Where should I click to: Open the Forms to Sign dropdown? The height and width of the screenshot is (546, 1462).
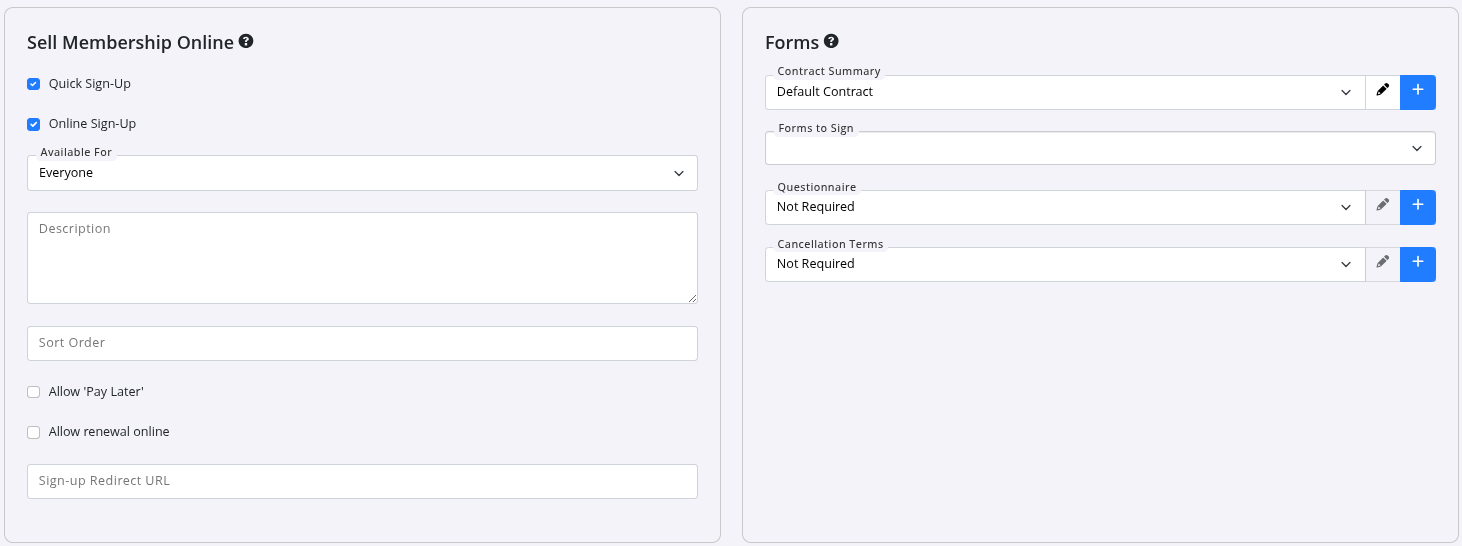pos(1099,148)
